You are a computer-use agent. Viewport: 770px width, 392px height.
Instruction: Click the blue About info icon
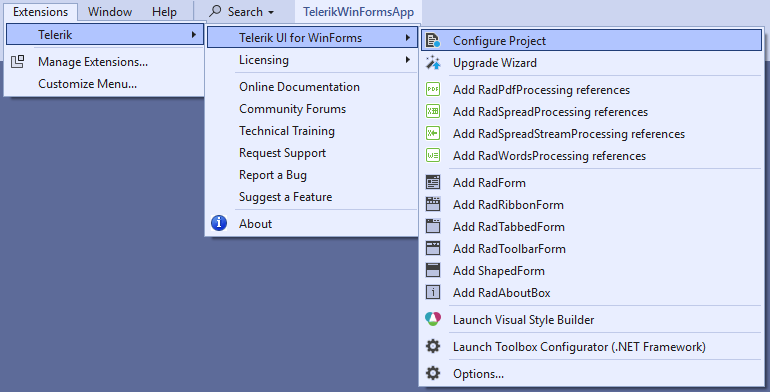click(219, 223)
